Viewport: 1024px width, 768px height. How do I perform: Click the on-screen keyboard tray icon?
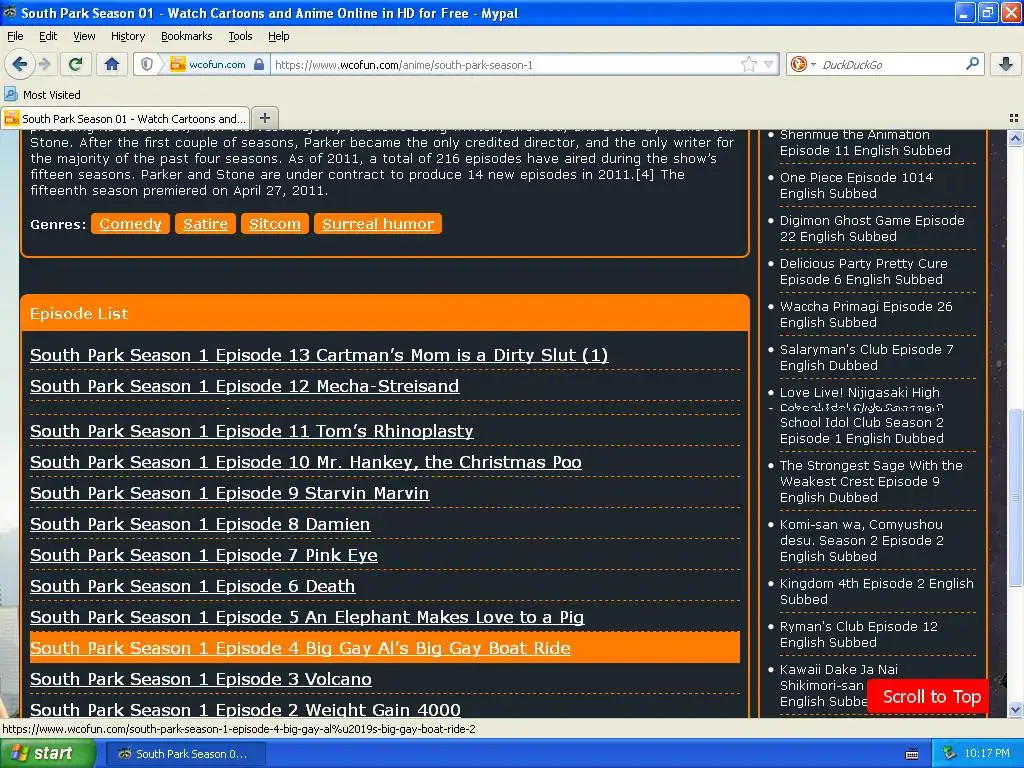pyautogui.click(x=912, y=754)
